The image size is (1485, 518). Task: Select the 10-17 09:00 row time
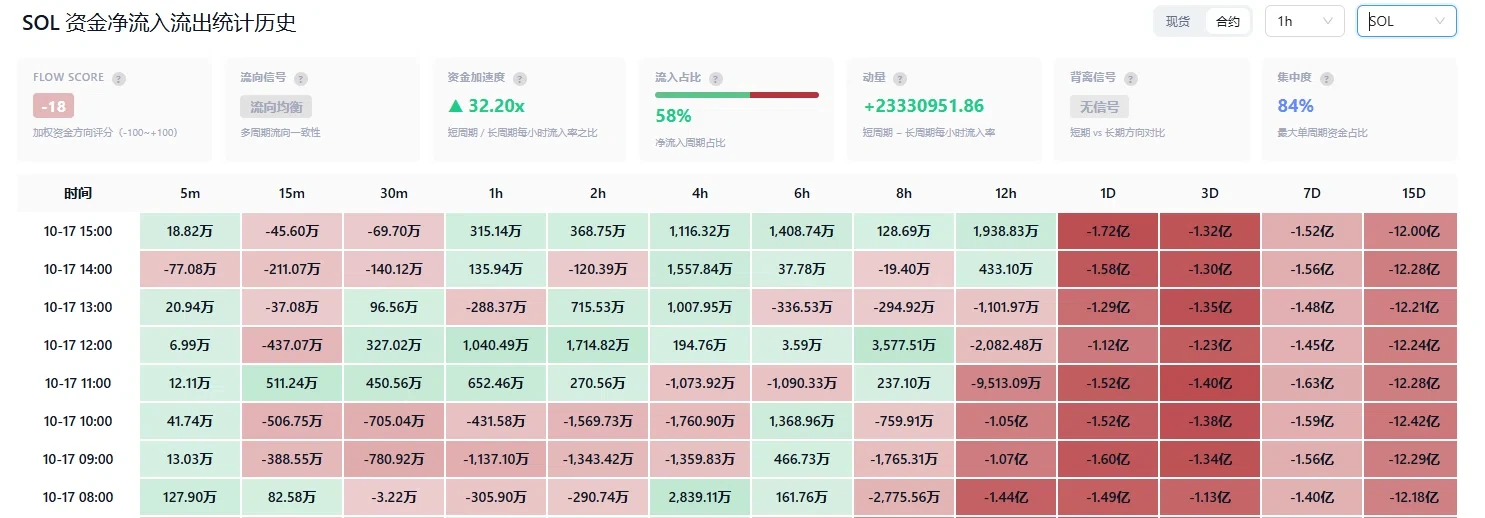click(x=78, y=459)
